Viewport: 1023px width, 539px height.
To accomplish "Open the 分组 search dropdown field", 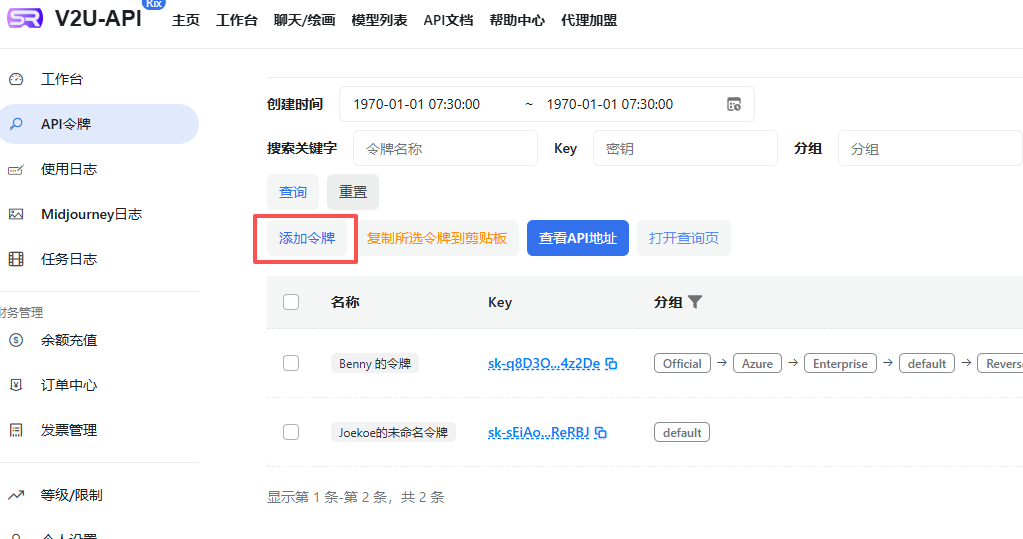I will coord(928,148).
